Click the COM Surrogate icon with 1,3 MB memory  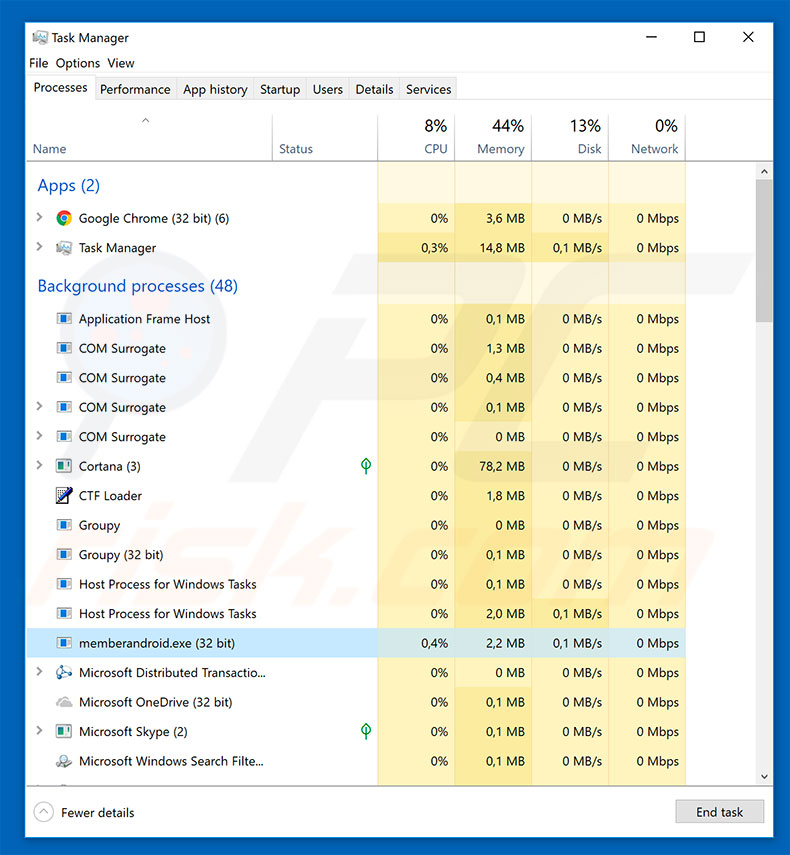point(64,348)
